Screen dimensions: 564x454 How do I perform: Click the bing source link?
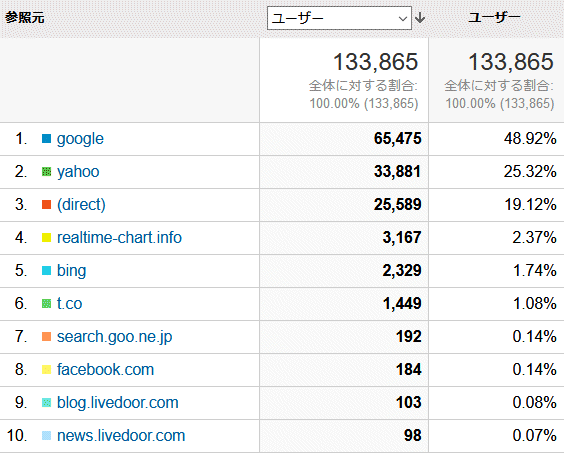(x=72, y=271)
